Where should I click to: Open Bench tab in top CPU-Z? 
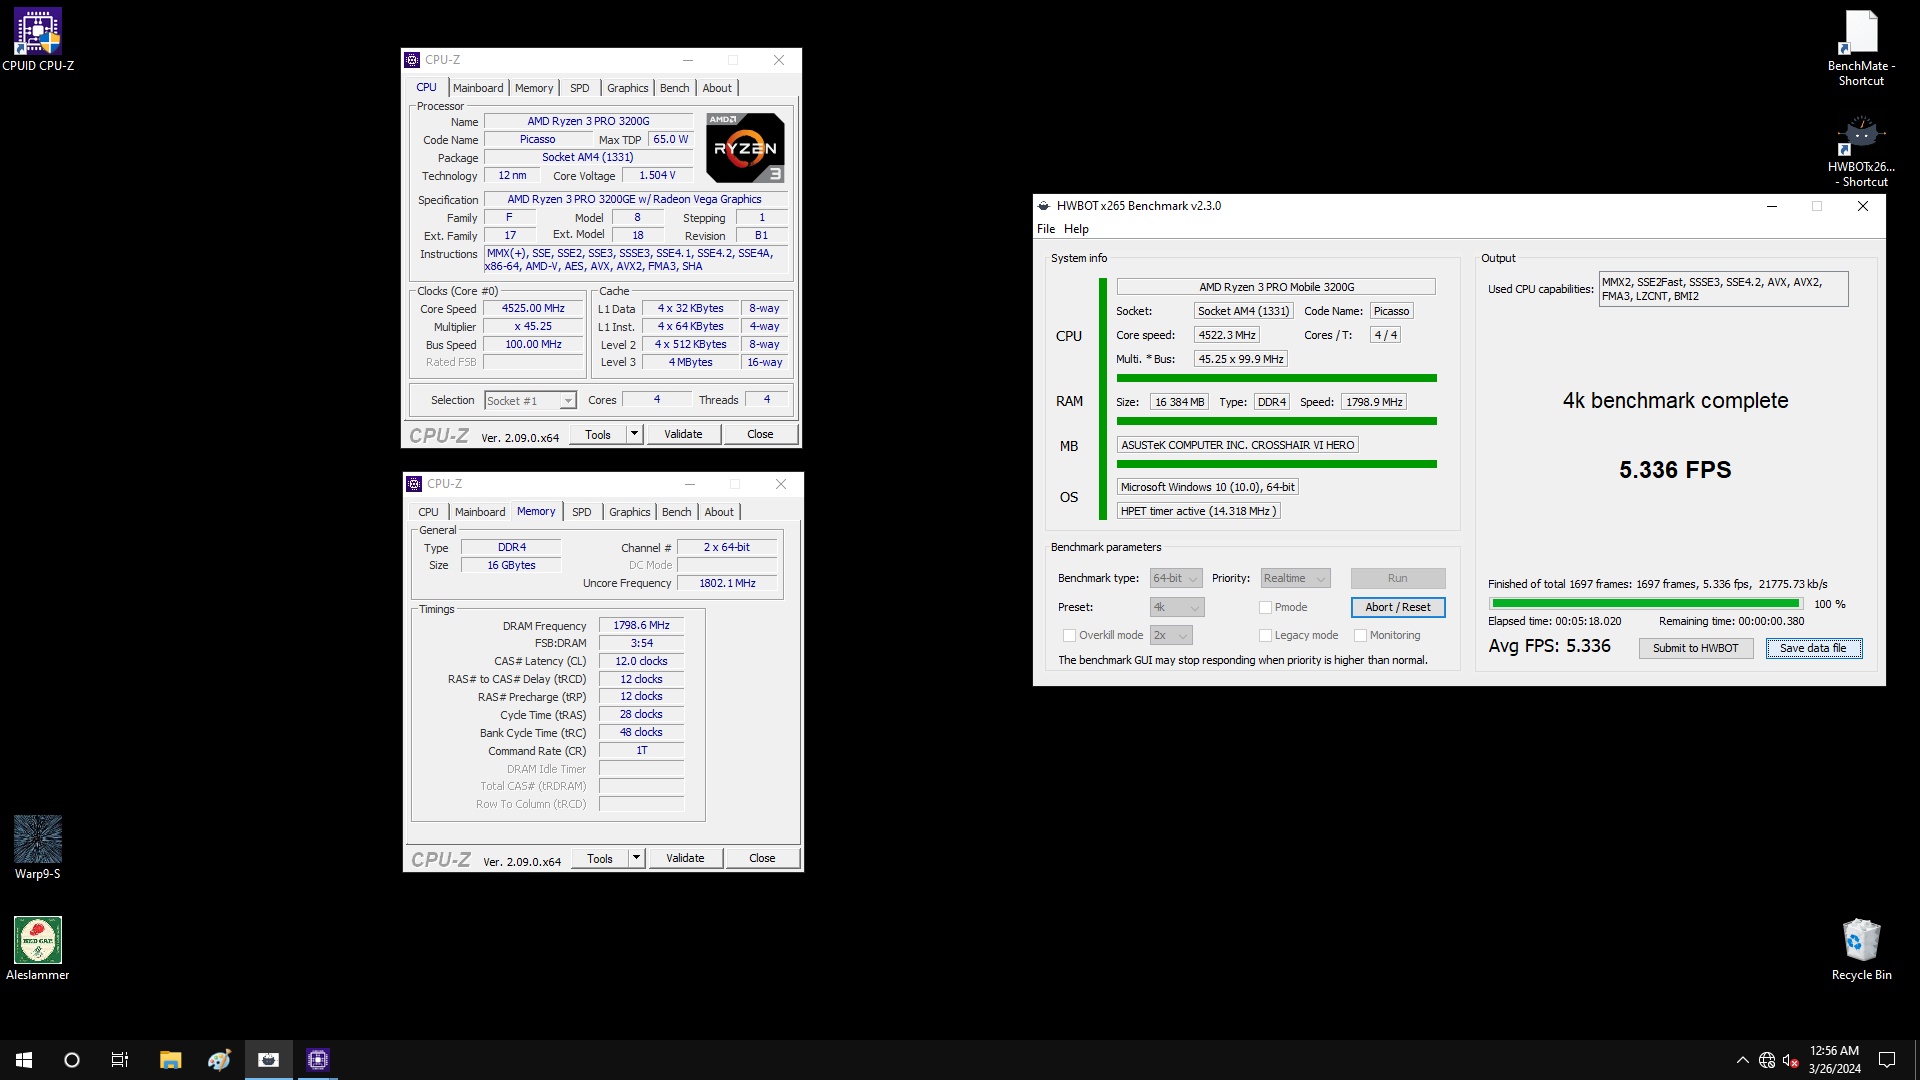point(675,88)
